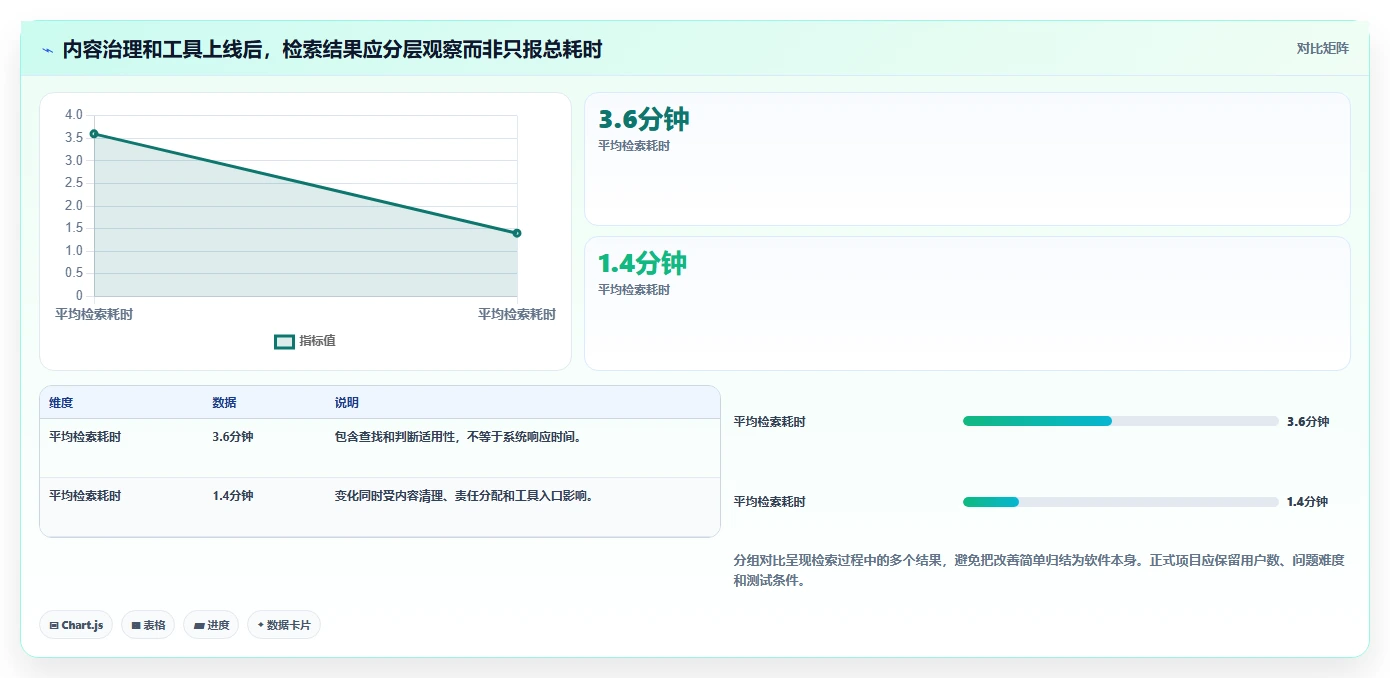Click the label left of the 3.6分钟 progress bar
This screenshot has width=1390, height=678.
(769, 422)
